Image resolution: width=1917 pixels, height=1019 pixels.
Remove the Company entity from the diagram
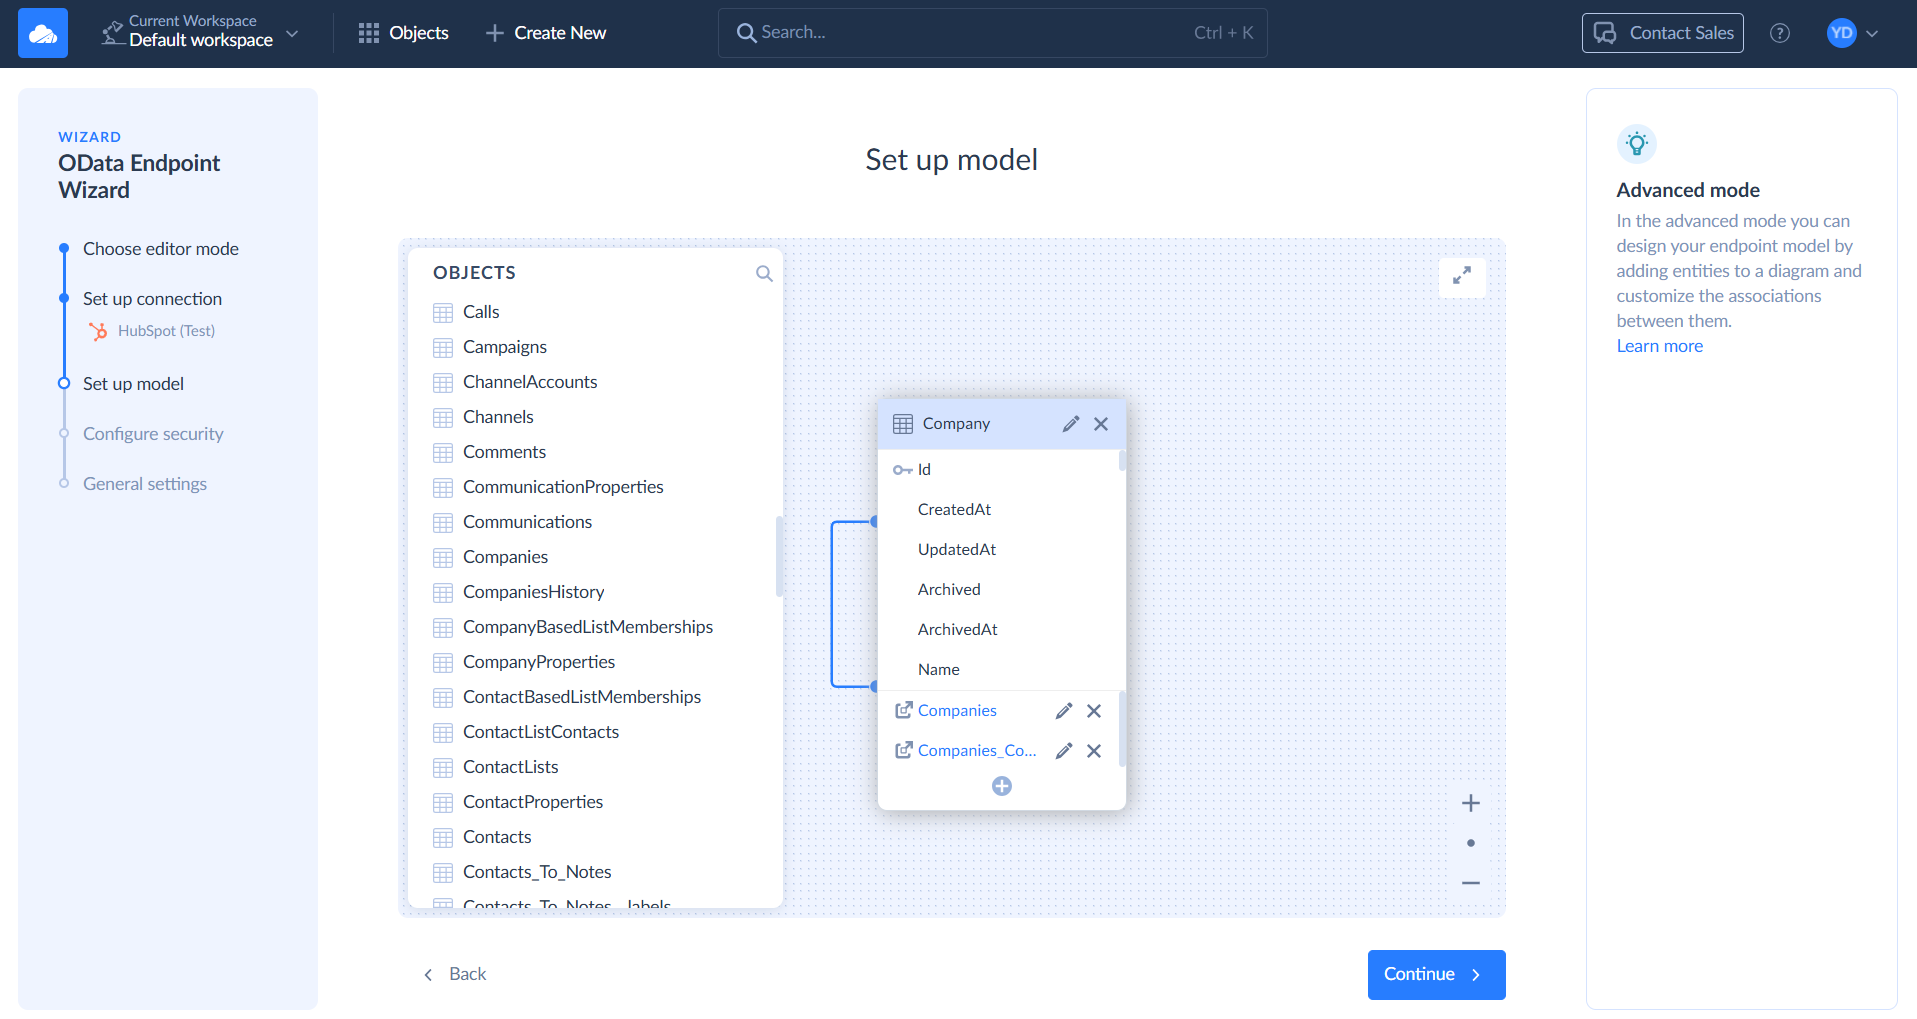coord(1101,424)
